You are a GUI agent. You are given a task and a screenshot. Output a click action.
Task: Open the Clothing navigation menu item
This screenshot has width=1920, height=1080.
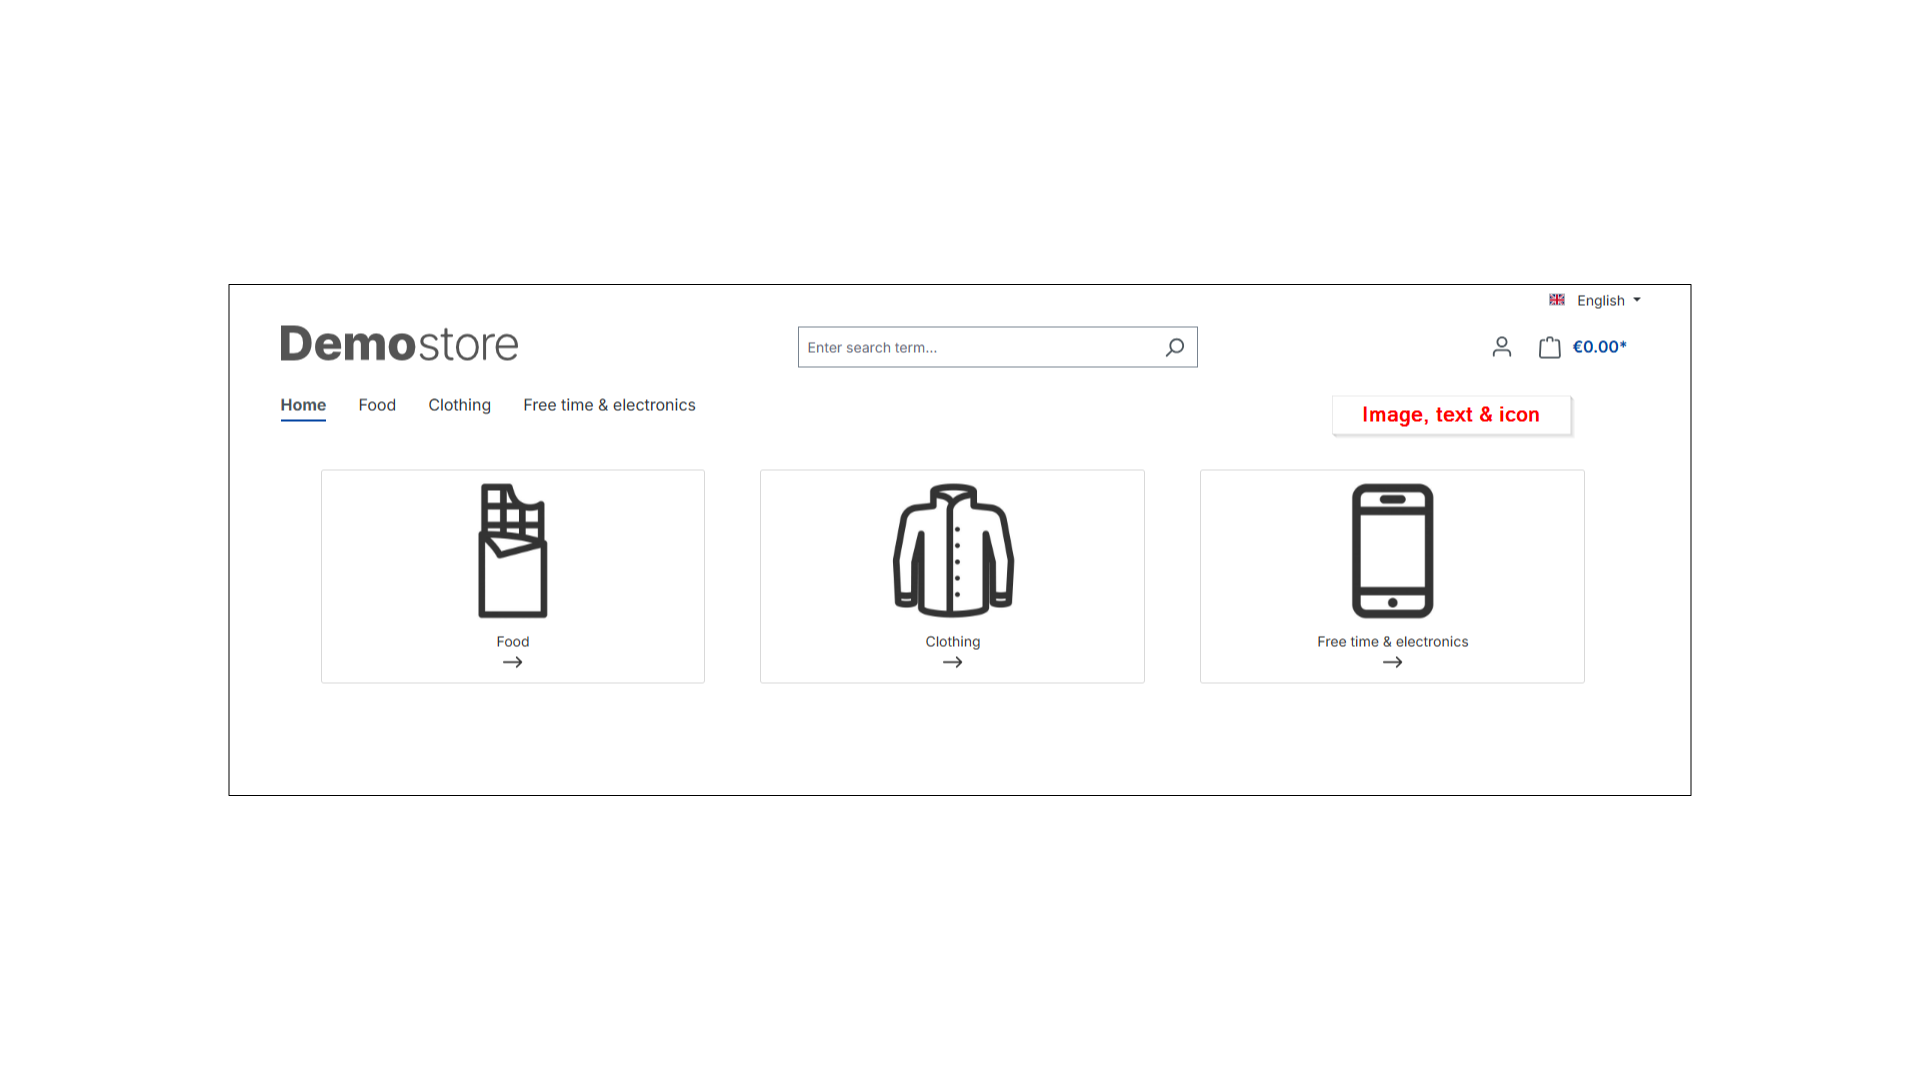[x=460, y=405]
